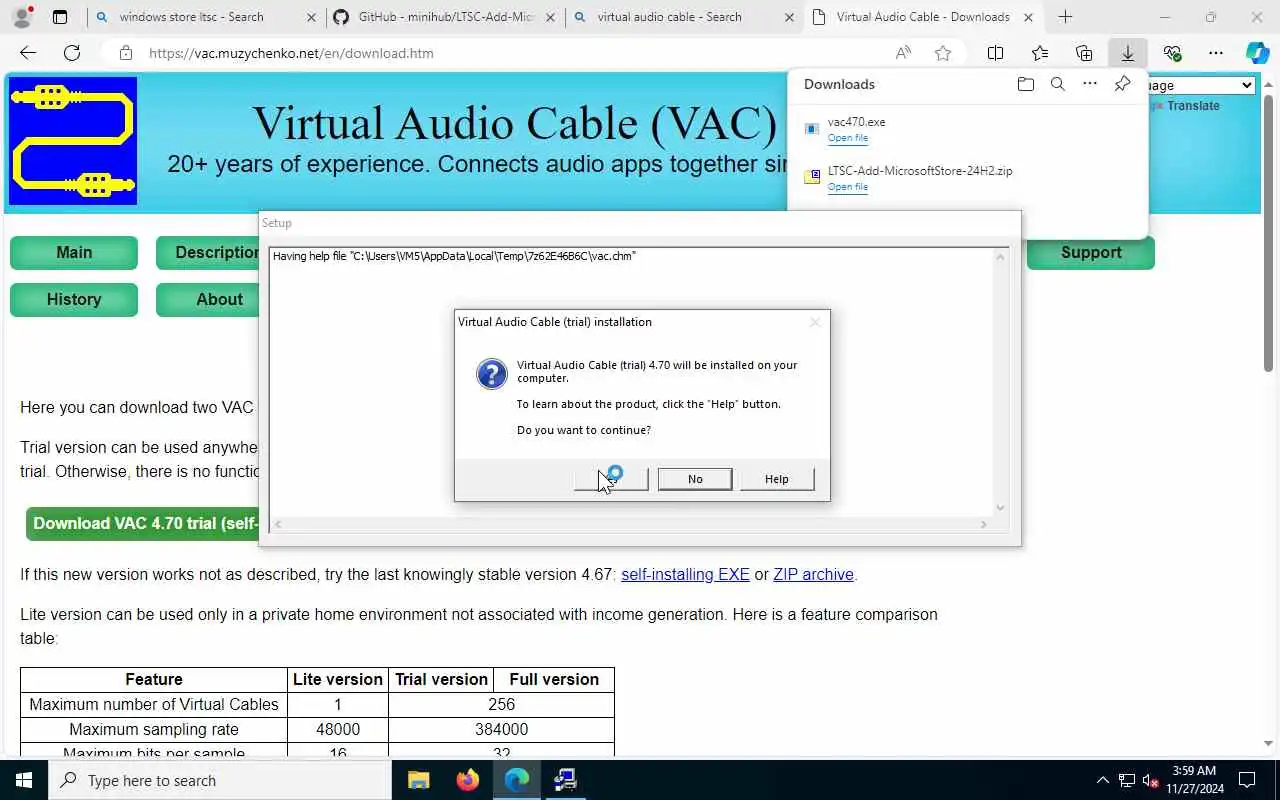Open File Explorer from the taskbar
The width and height of the screenshot is (1280, 800).
point(418,780)
